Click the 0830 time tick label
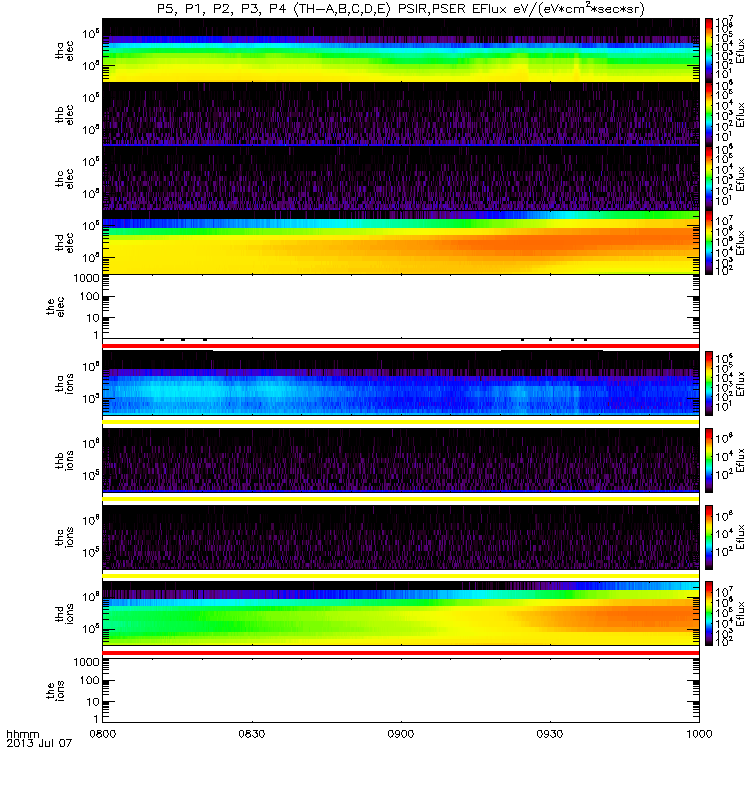The height and width of the screenshot is (800, 750). [252, 734]
